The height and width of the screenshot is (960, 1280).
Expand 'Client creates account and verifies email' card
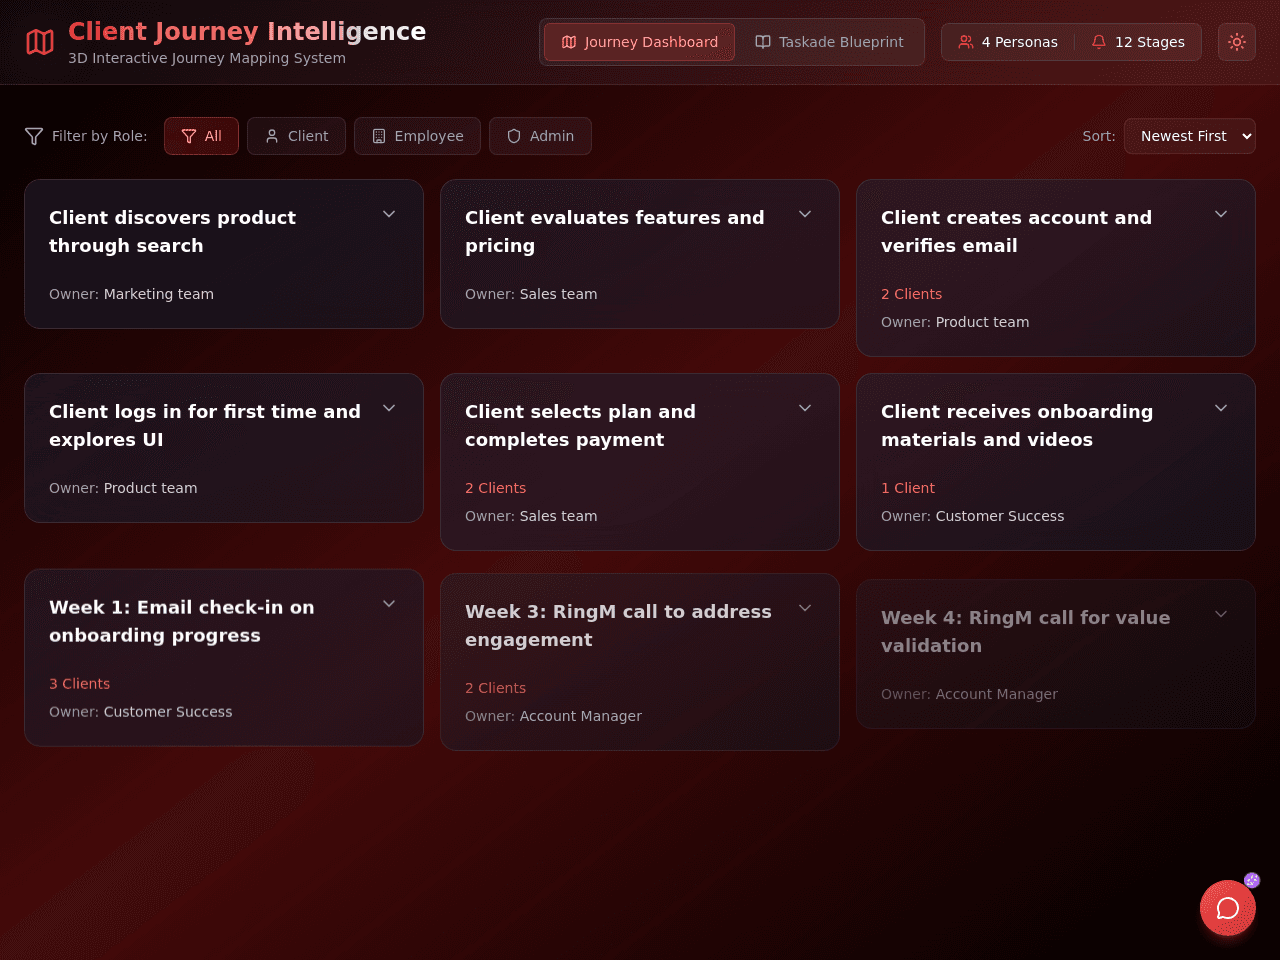click(1221, 214)
